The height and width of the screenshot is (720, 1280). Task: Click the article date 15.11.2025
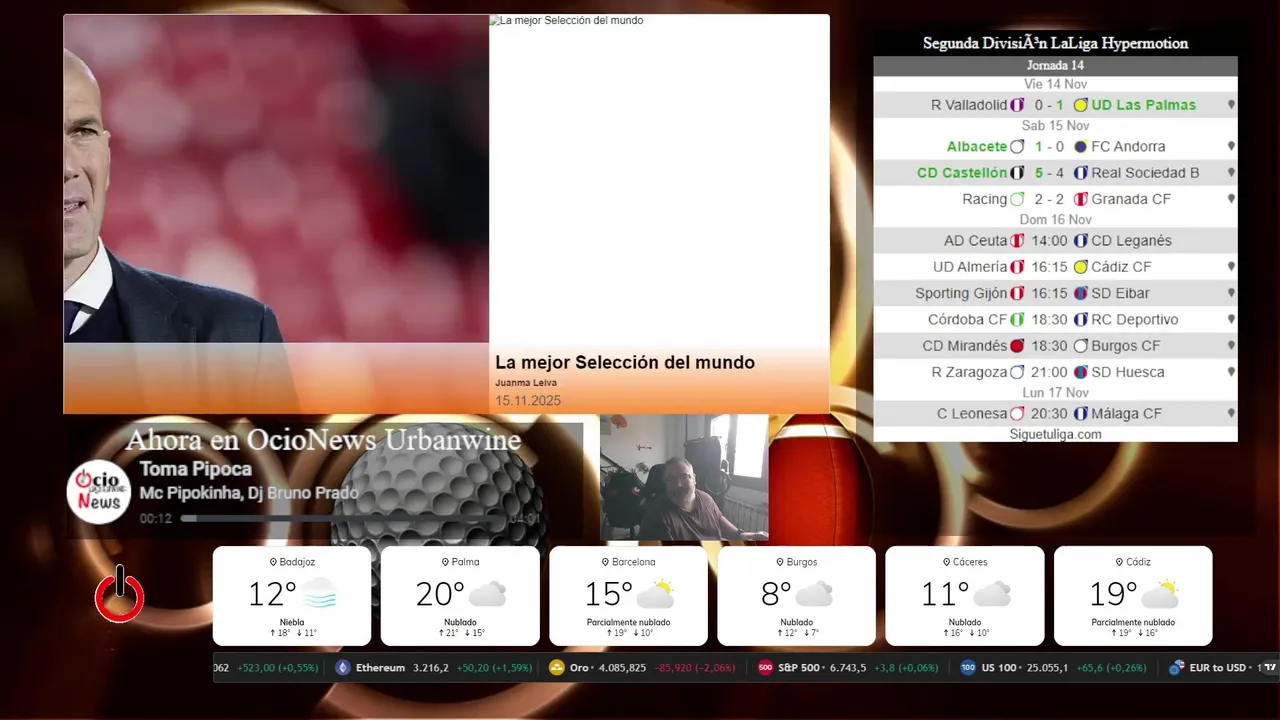tap(528, 401)
